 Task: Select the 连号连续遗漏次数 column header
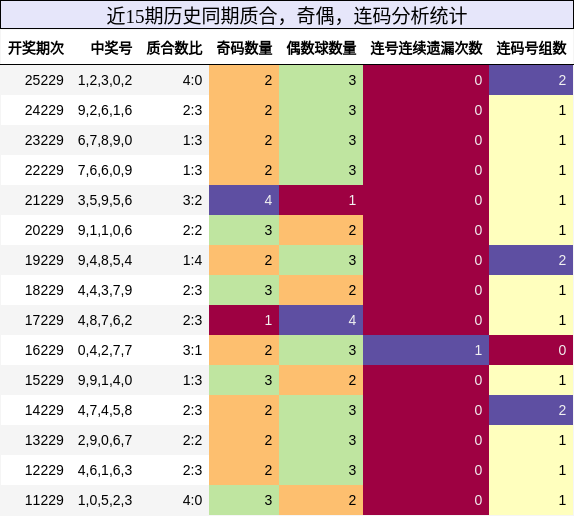tap(426, 48)
